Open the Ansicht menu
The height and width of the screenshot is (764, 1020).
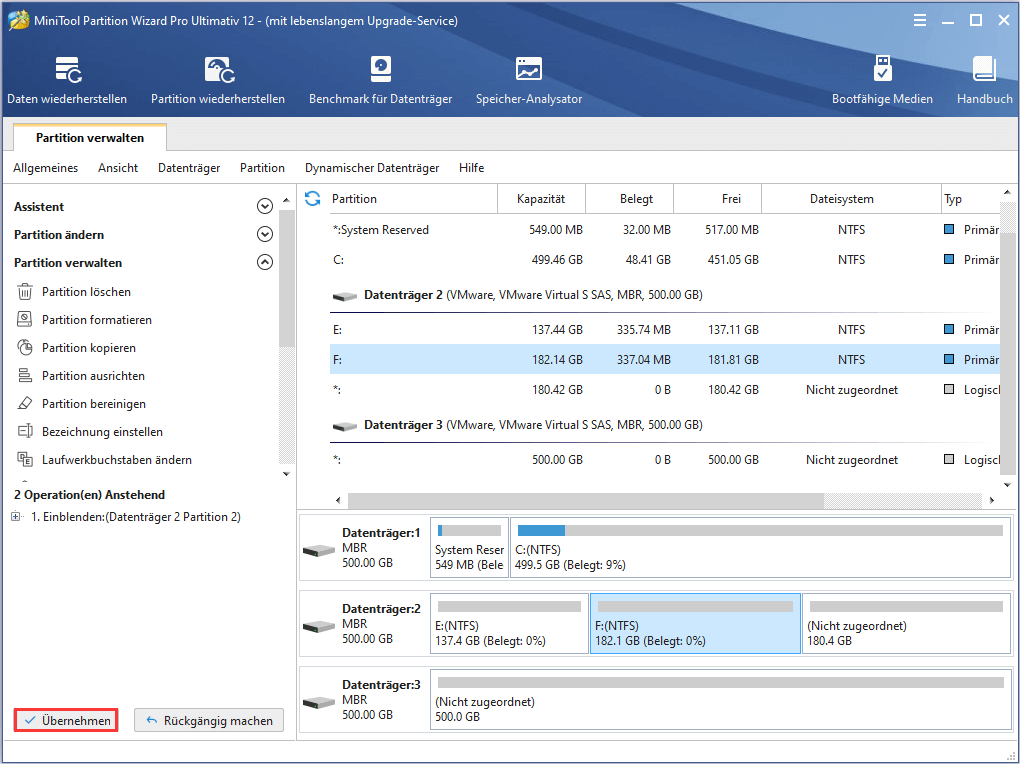(118, 168)
